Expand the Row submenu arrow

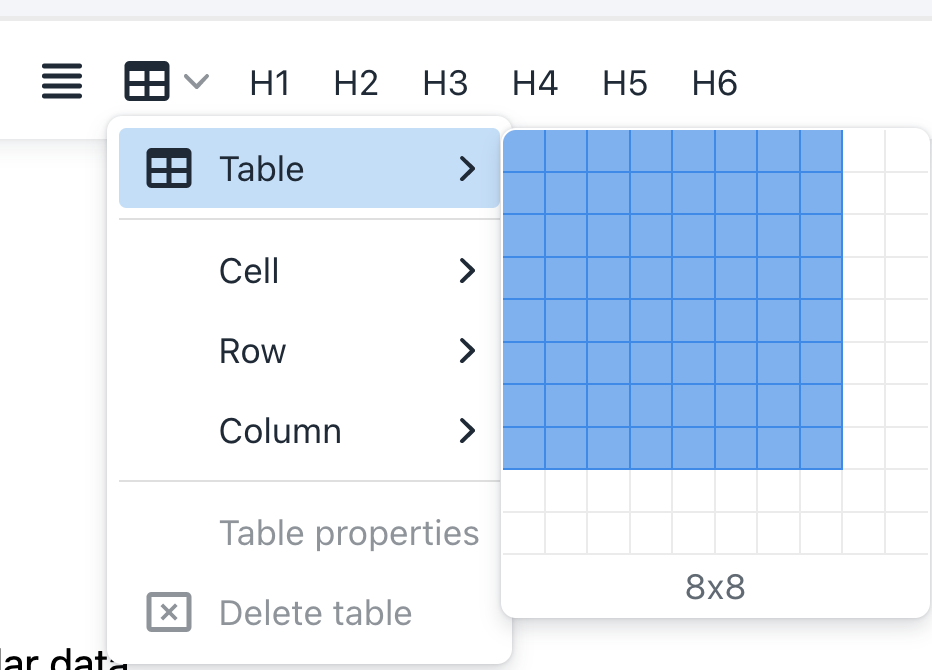pyautogui.click(x=467, y=351)
